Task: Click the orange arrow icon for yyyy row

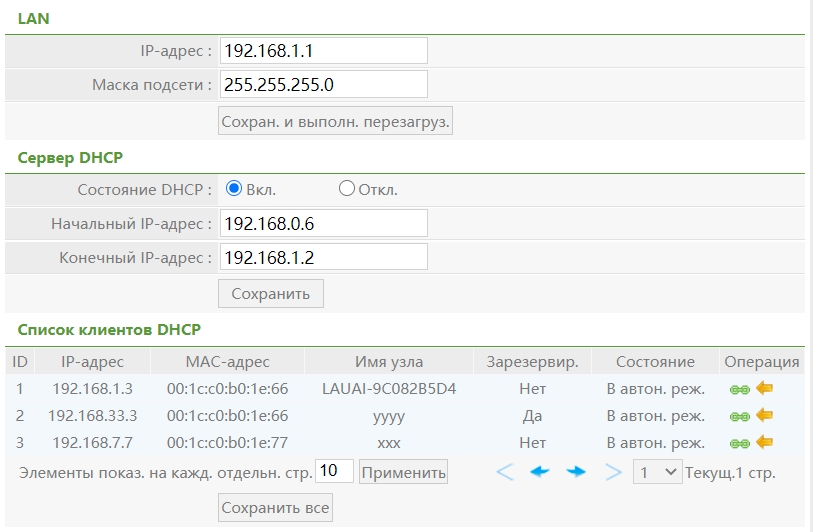Action: click(x=764, y=415)
